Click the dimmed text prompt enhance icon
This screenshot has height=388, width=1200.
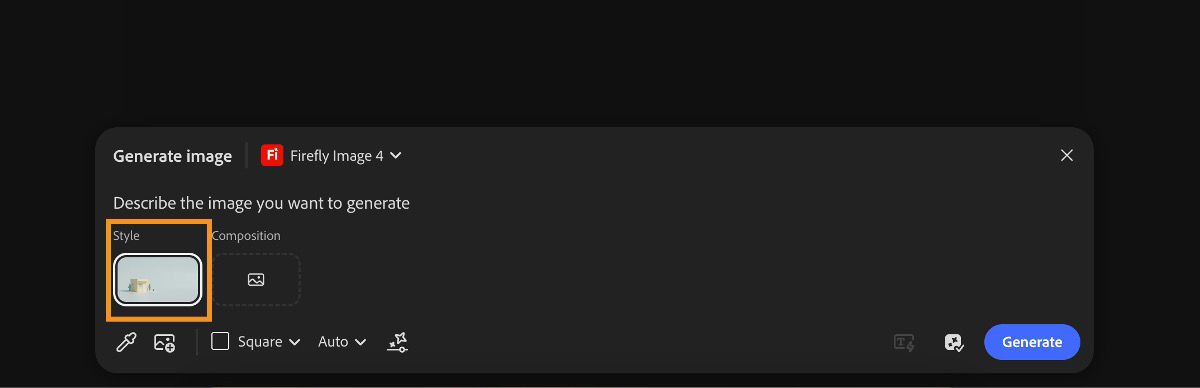tap(905, 342)
